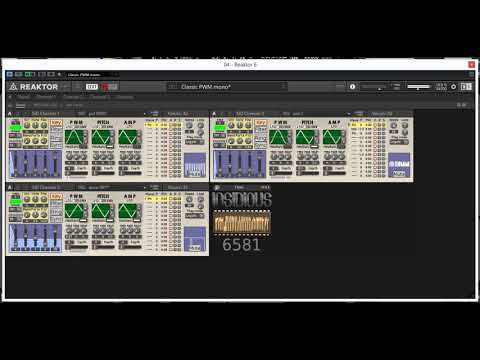Open SID Channel 2 snapshot dropdown arrow
Screen dimensions: 480x360
click(349, 114)
